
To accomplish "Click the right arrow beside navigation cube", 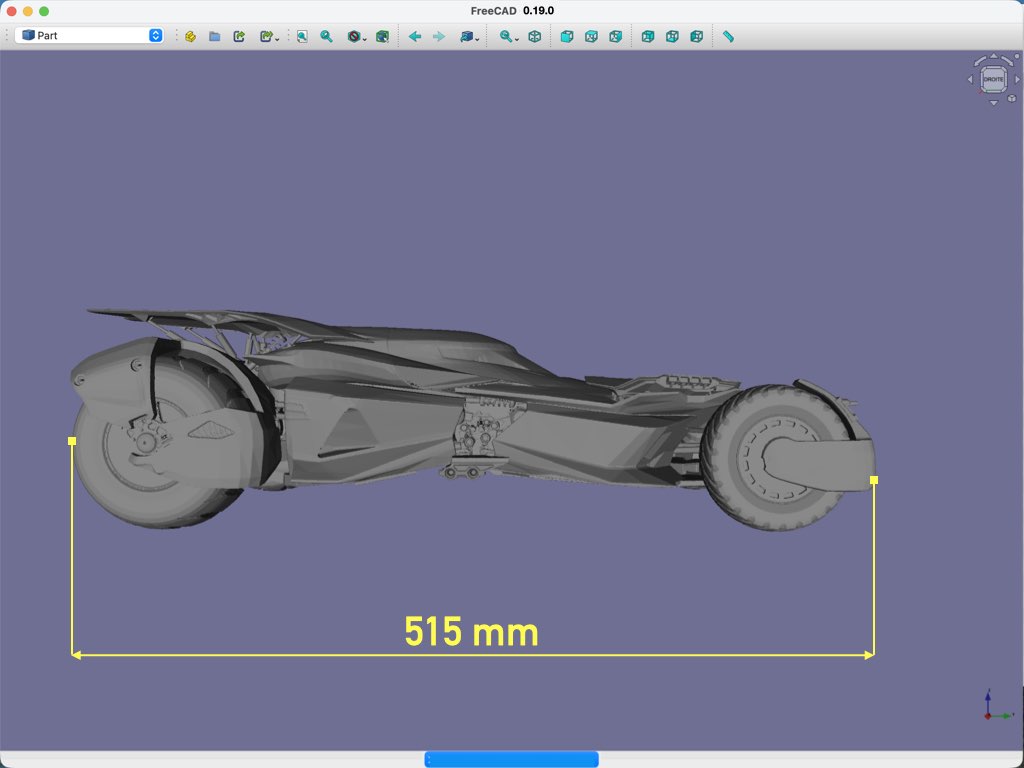I will pyautogui.click(x=1017, y=79).
